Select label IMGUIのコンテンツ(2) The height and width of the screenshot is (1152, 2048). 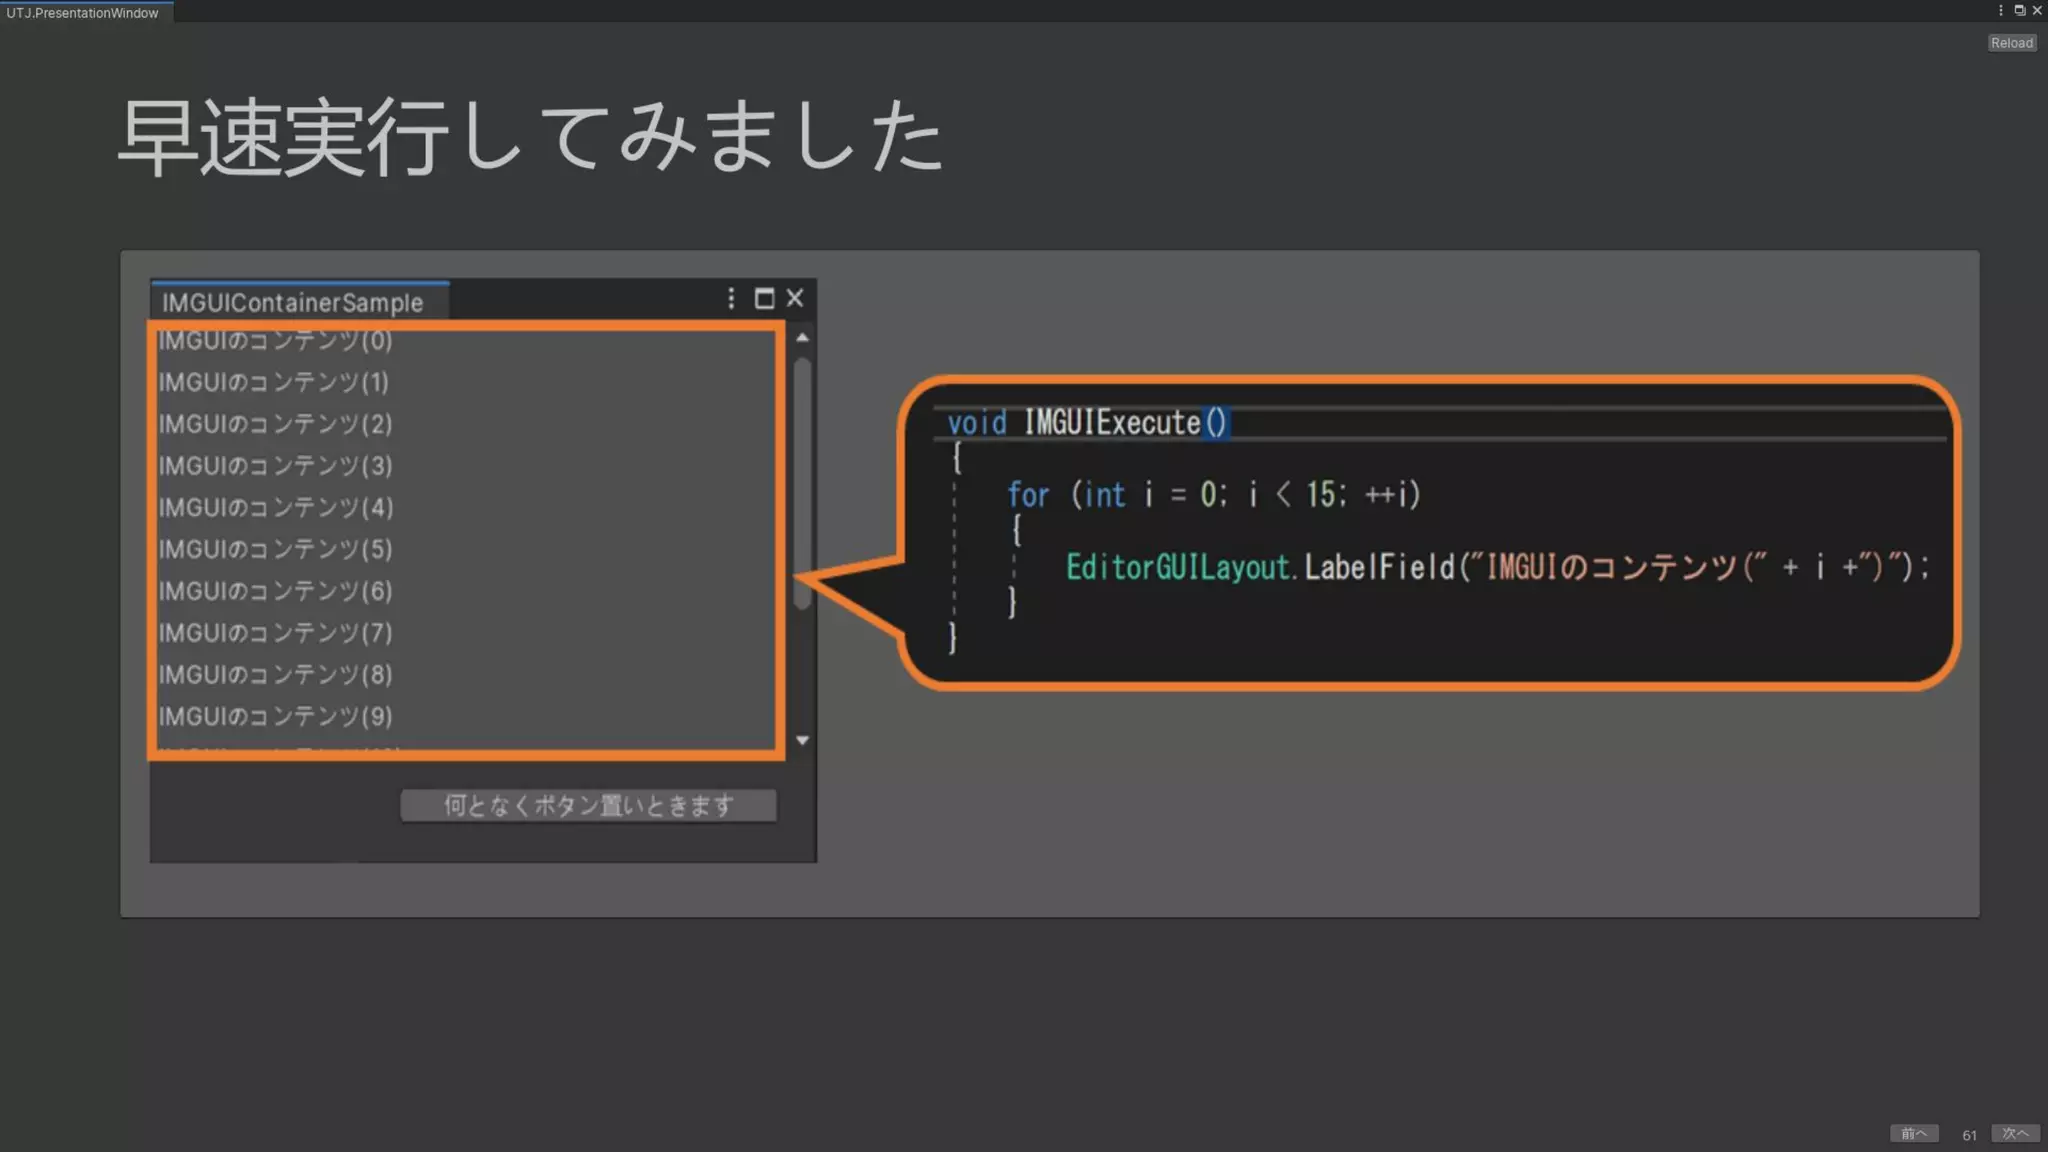pos(275,424)
